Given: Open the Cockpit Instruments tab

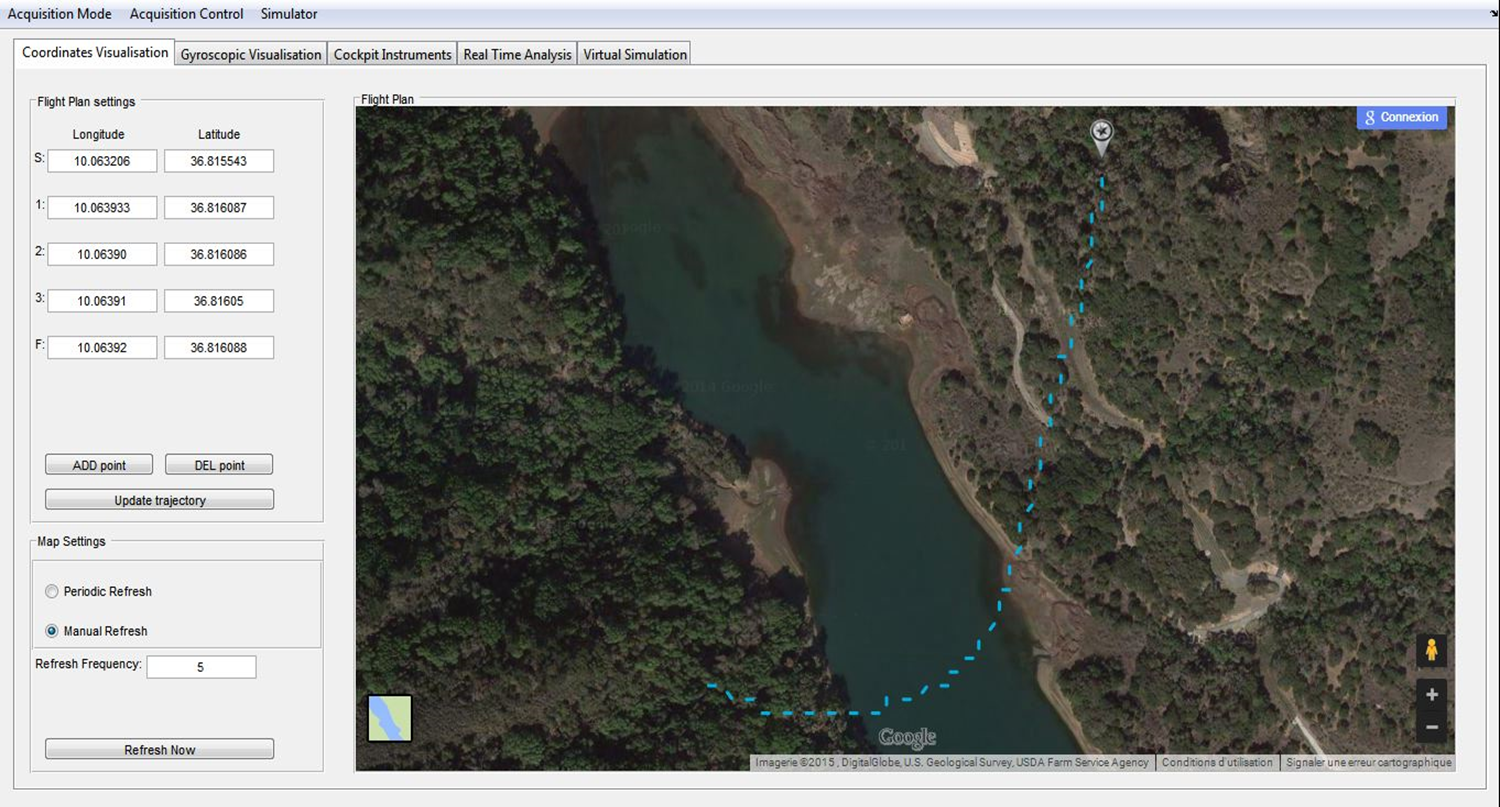Looking at the screenshot, I should [x=392, y=55].
